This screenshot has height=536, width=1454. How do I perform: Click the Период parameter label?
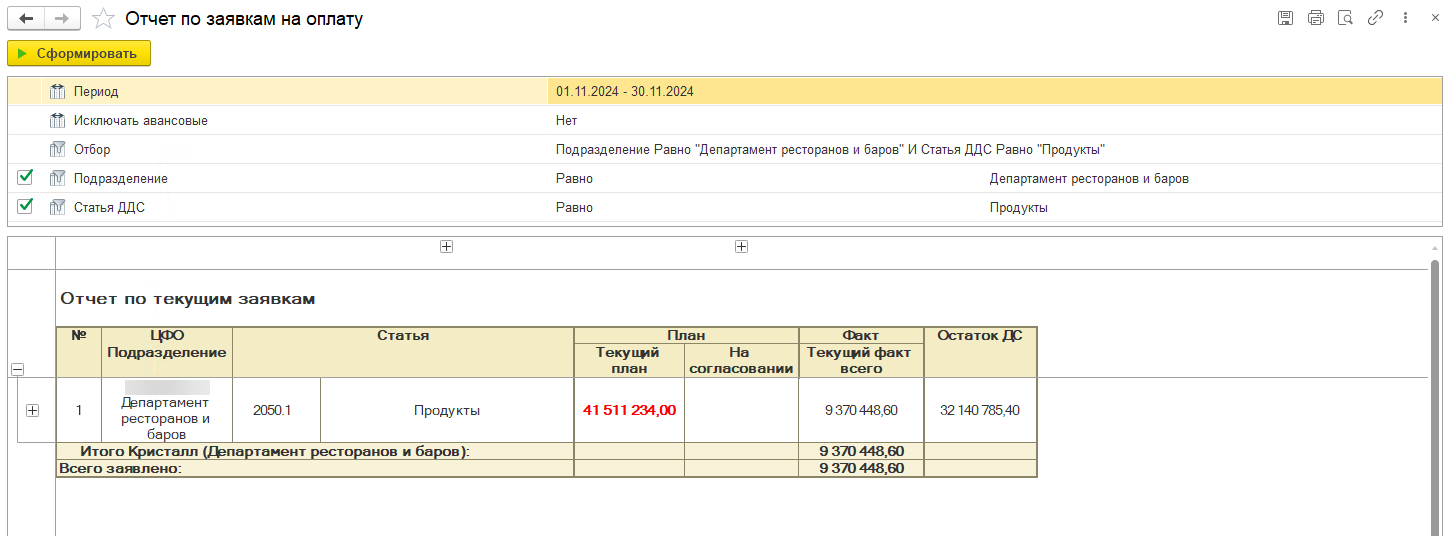96,91
